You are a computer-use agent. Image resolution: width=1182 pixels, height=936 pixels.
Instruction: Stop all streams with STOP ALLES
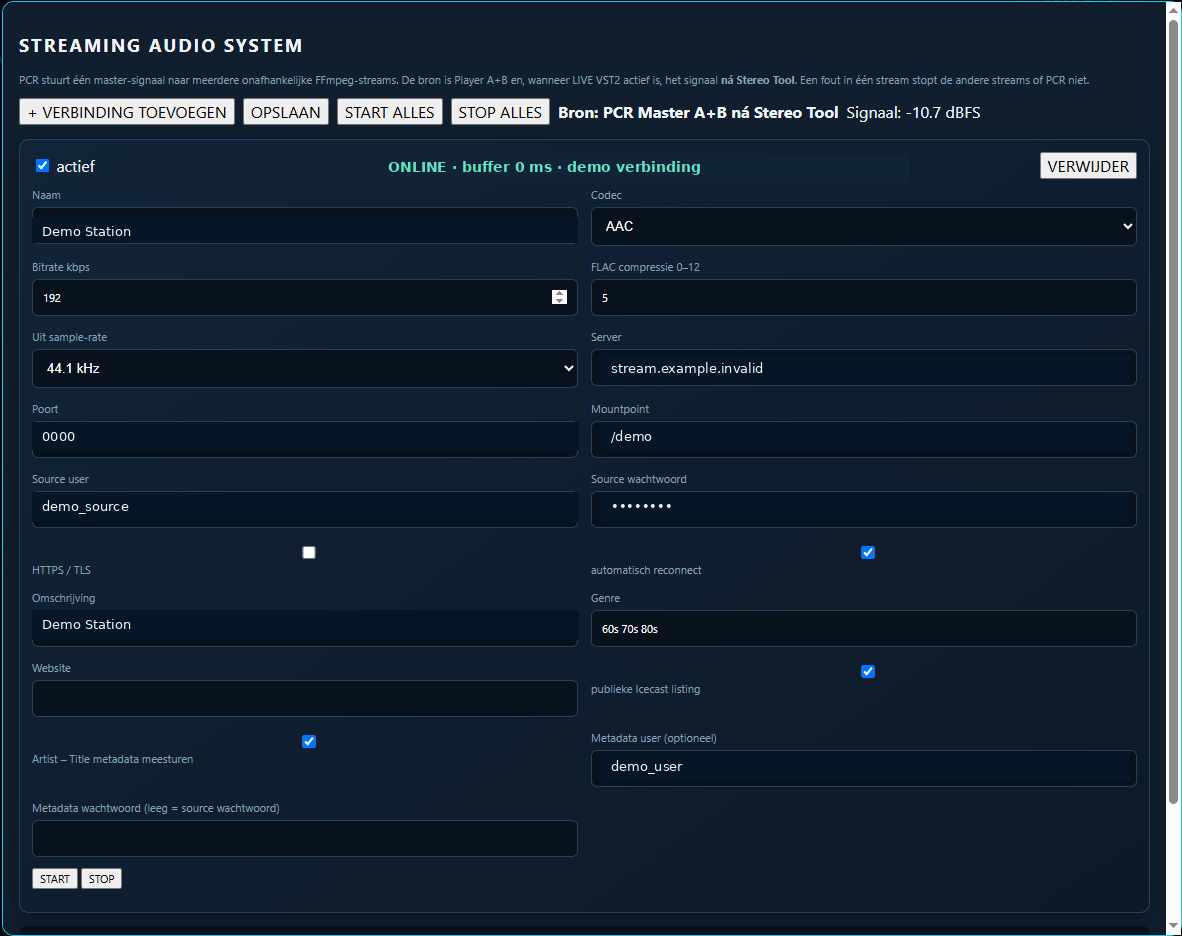point(500,112)
